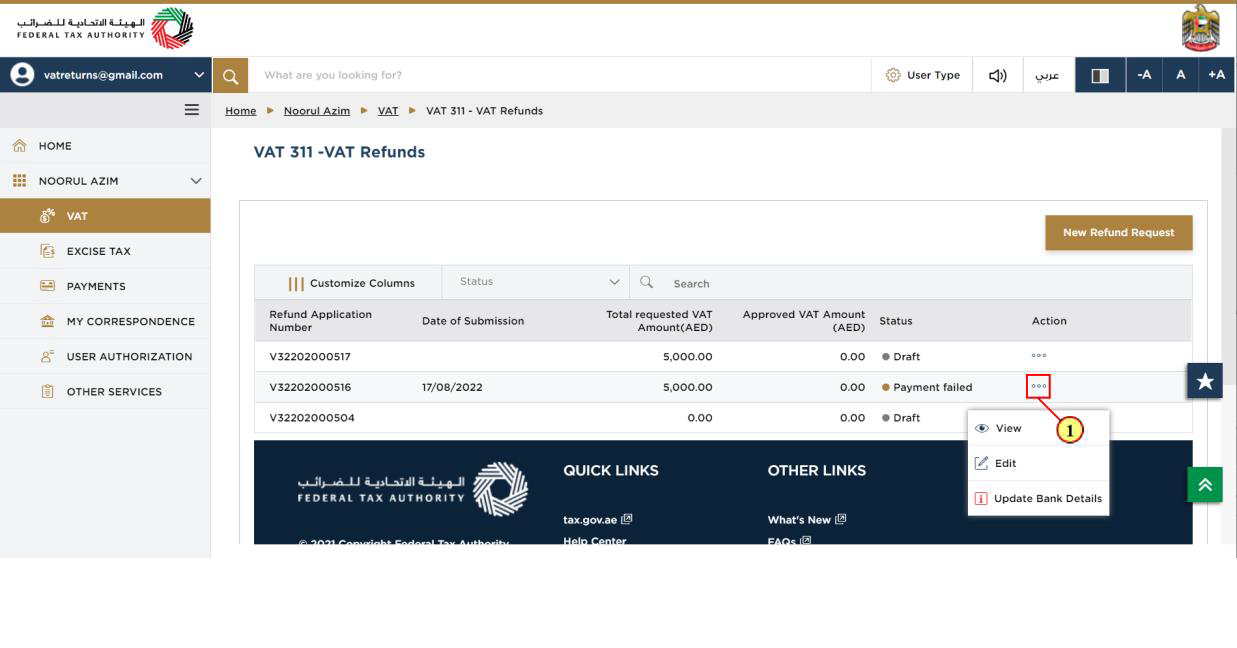The height and width of the screenshot is (648, 1237).
Task: Switch language to Arabic (عربي)
Action: pyautogui.click(x=1047, y=75)
